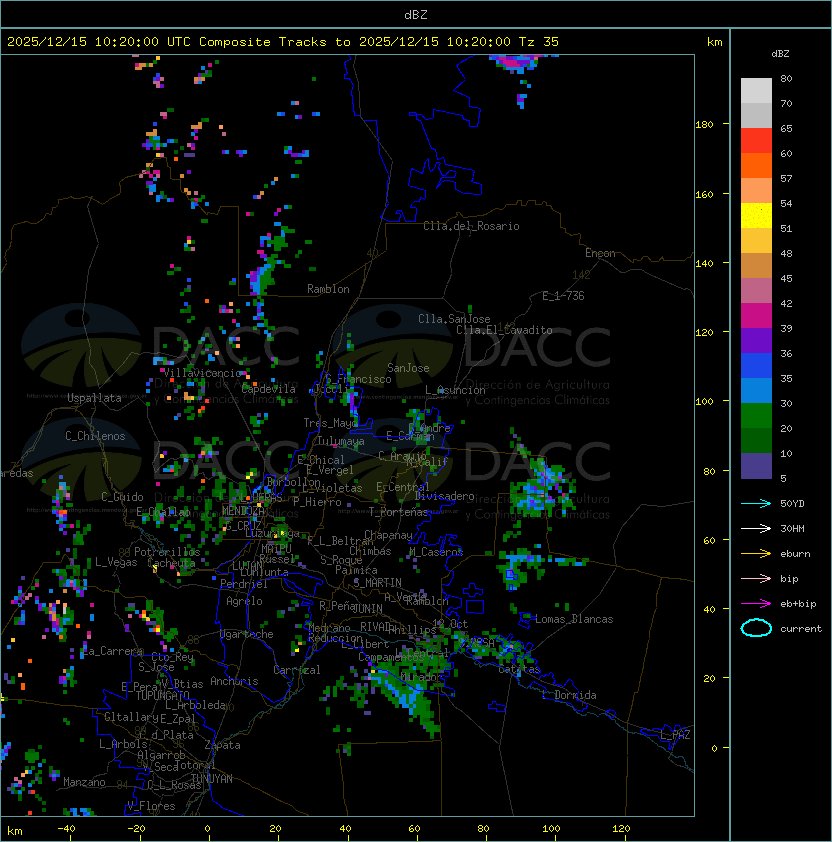Click the 'Perdriel' map label
The height and width of the screenshot is (842, 832).
pyautogui.click(x=244, y=583)
